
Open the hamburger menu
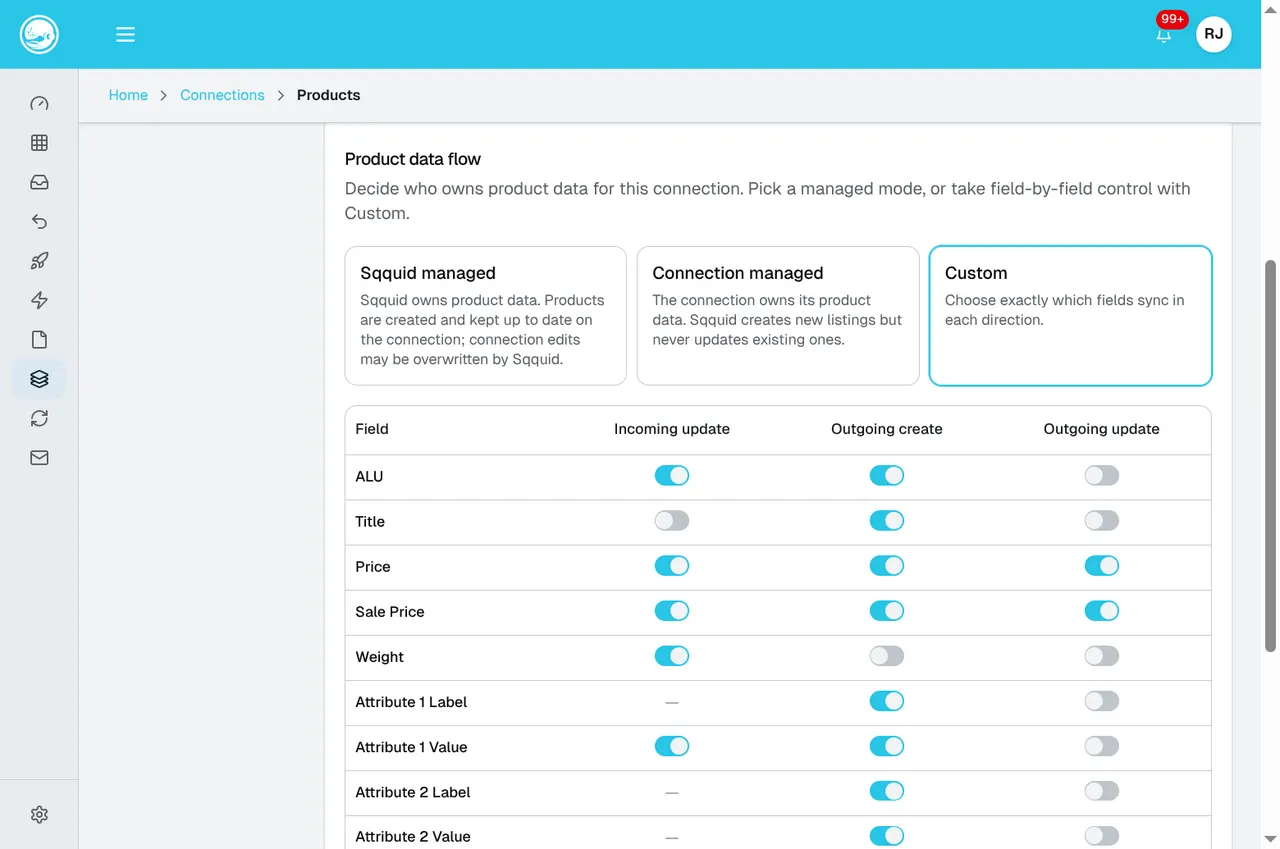(125, 34)
